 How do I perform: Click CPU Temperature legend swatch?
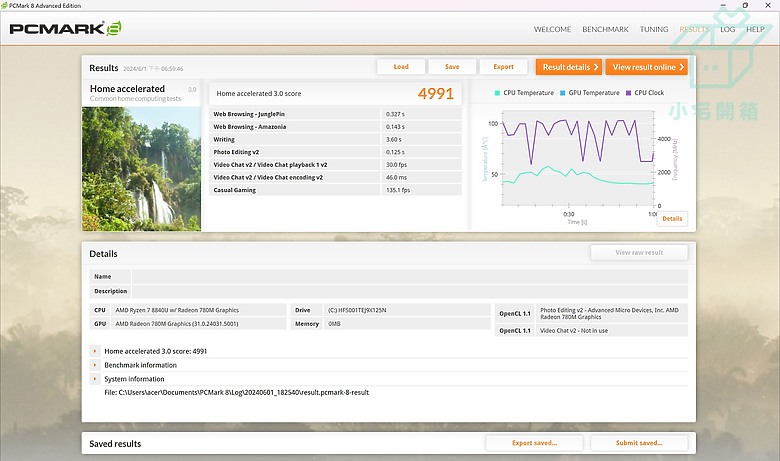point(497,93)
